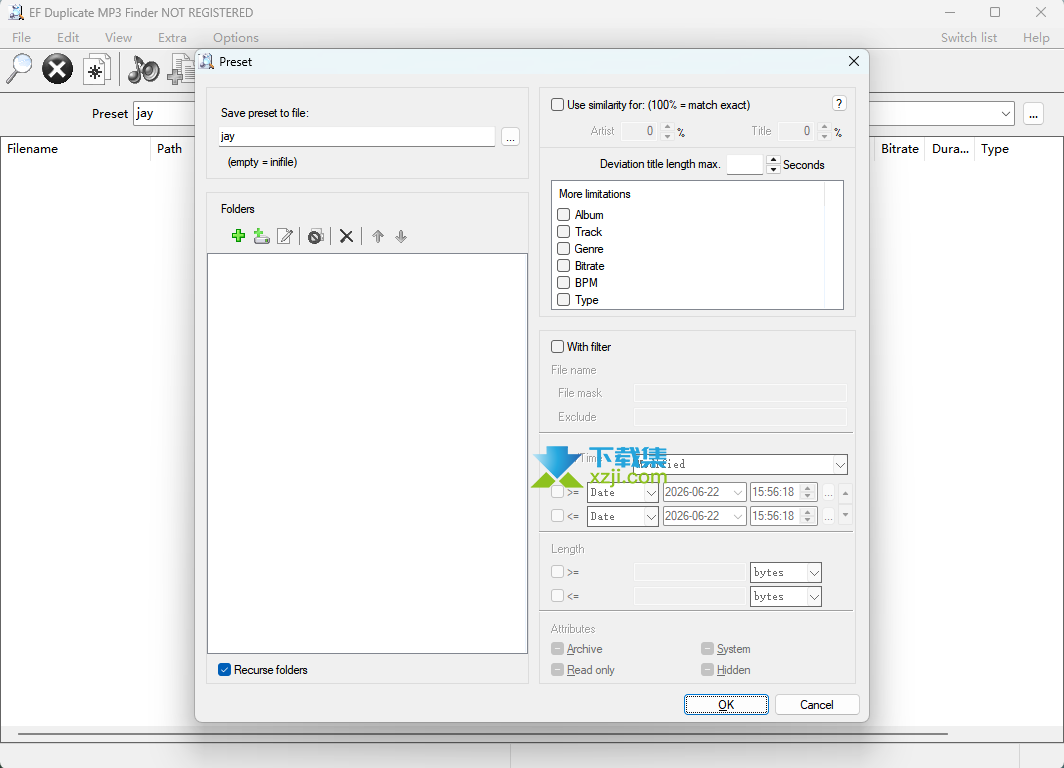Click Switch list in the menu bar
The image size is (1064, 768).
pyautogui.click(x=969, y=37)
